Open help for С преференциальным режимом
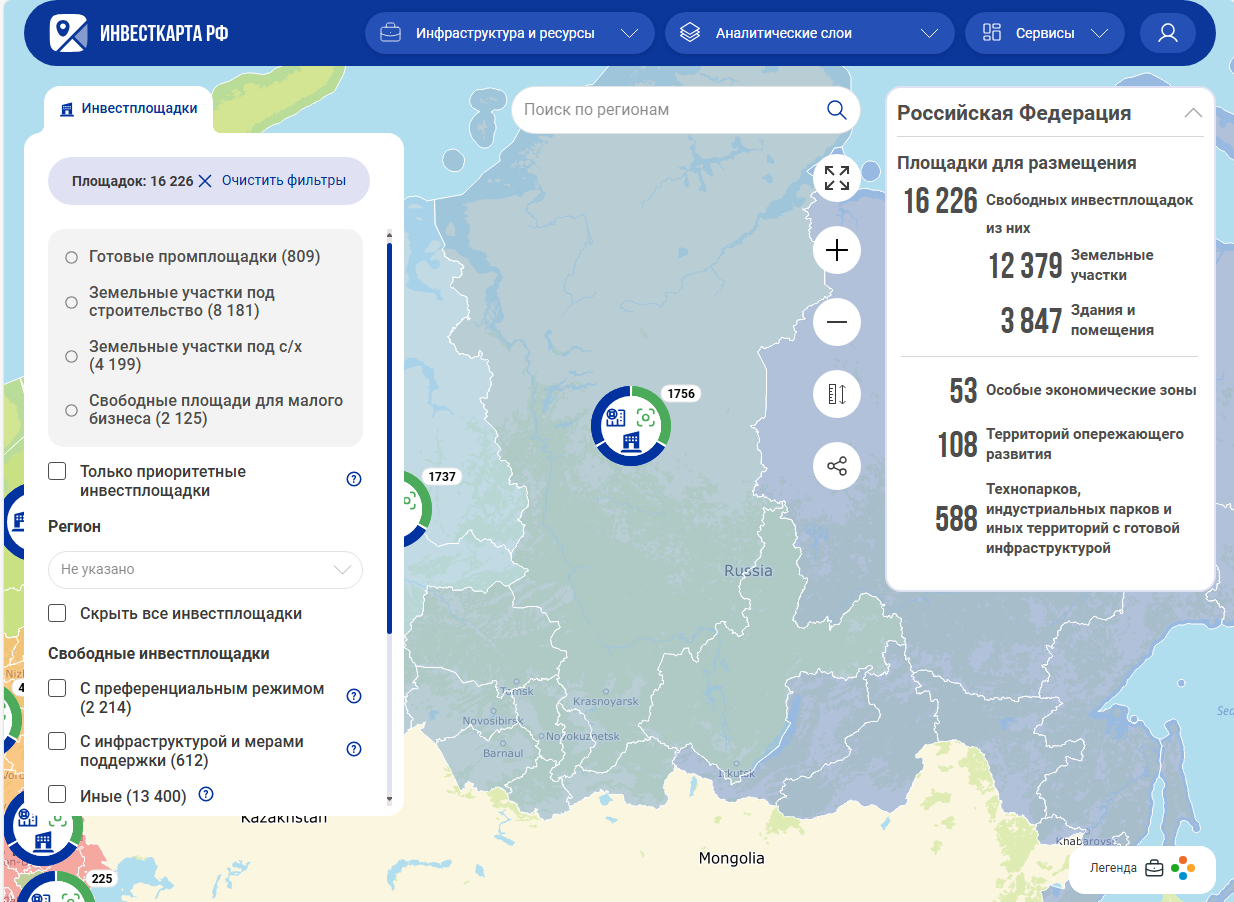Viewport: 1234px width, 902px height. click(x=354, y=696)
